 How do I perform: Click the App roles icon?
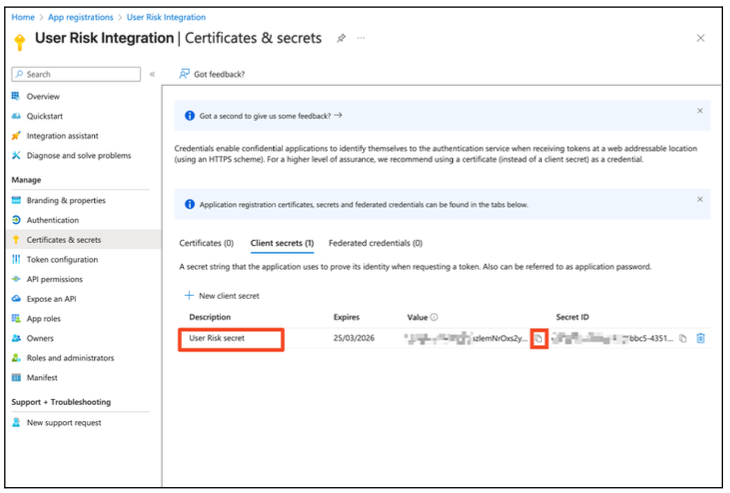(x=16, y=318)
